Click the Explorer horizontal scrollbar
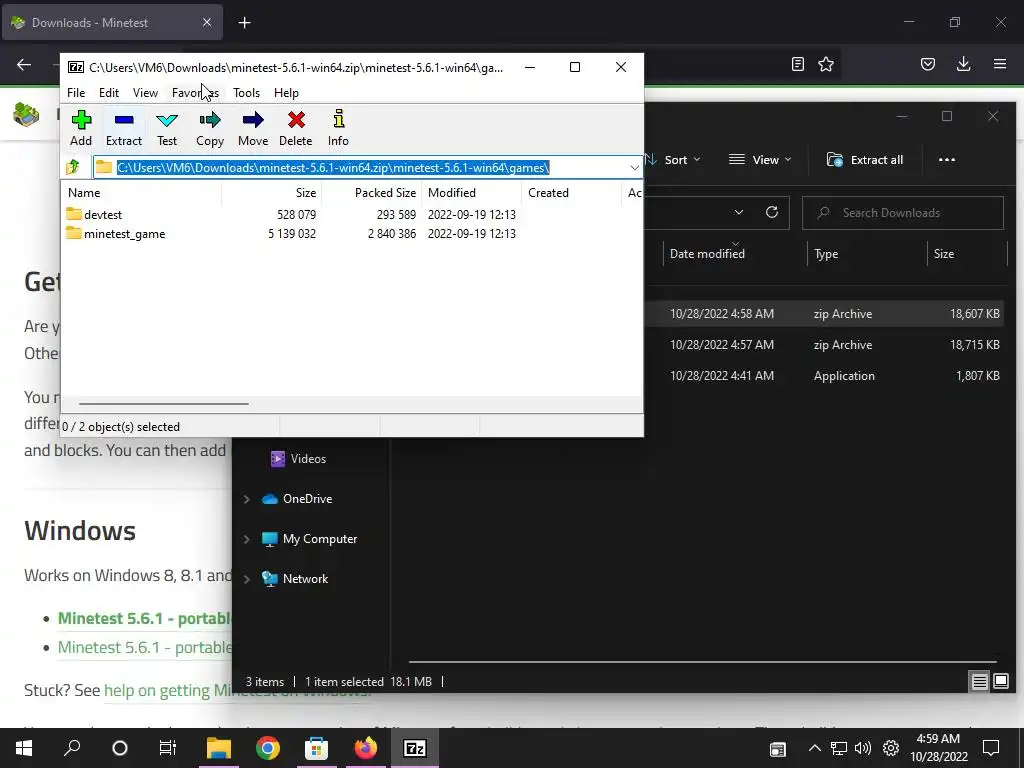Viewport: 1024px width, 768px height. pyautogui.click(x=702, y=662)
